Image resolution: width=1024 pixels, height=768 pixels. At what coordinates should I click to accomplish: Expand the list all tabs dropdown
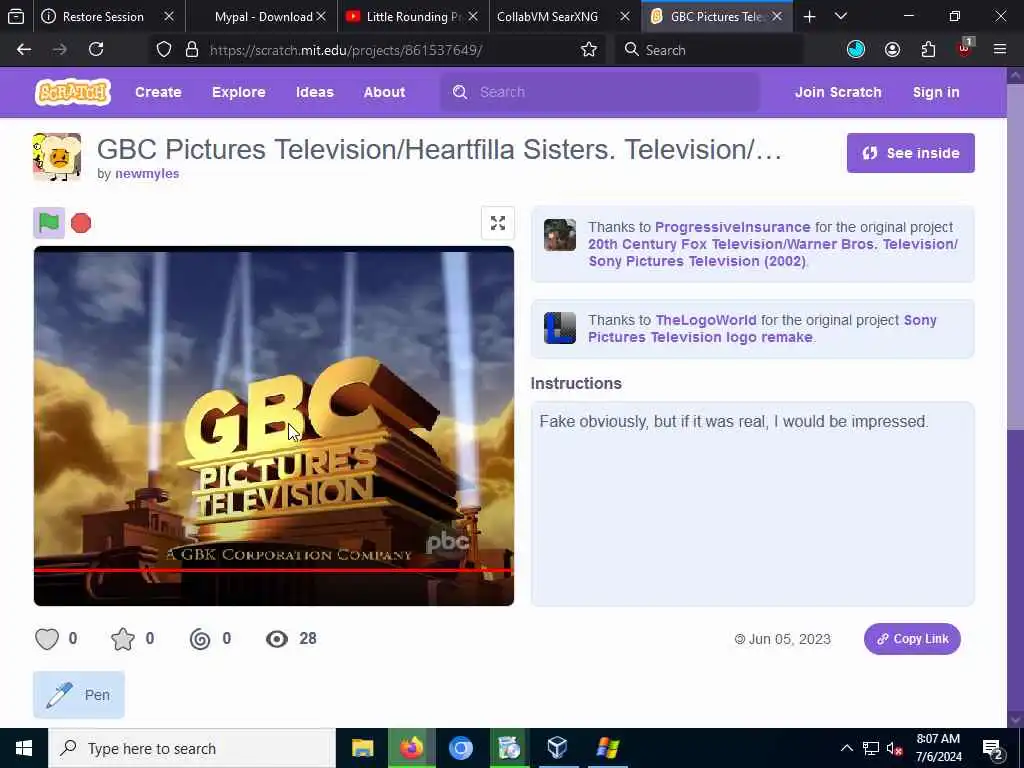(x=840, y=16)
